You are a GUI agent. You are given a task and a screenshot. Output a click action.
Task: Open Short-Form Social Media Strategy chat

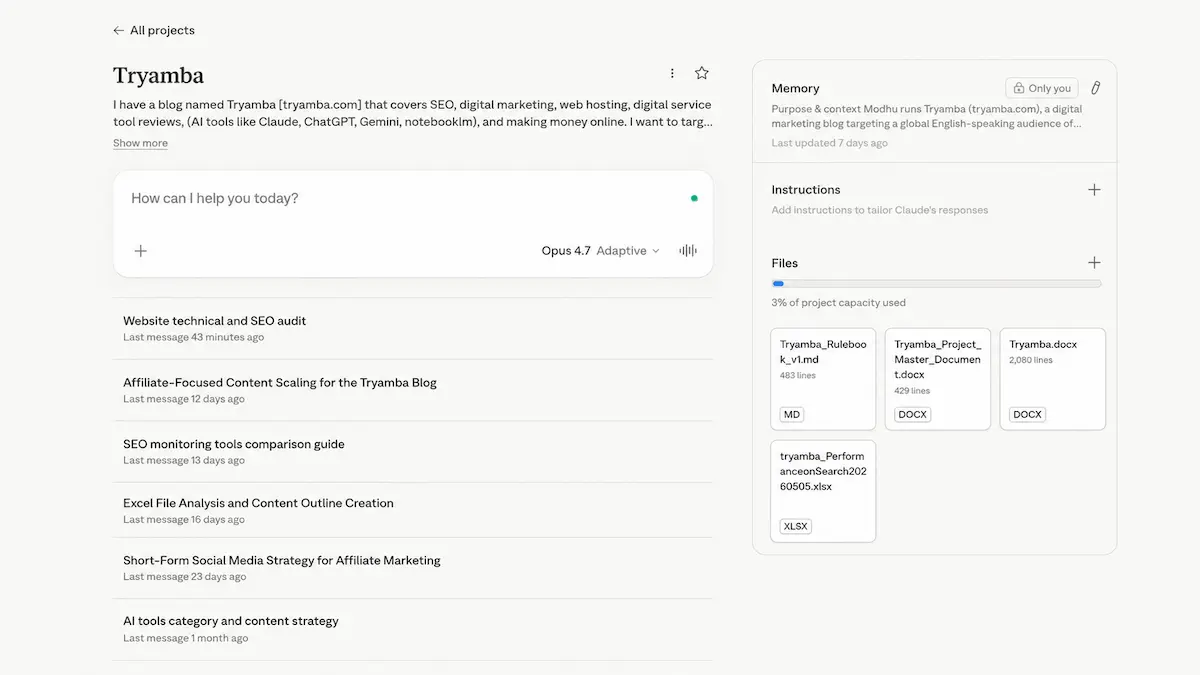(413, 568)
